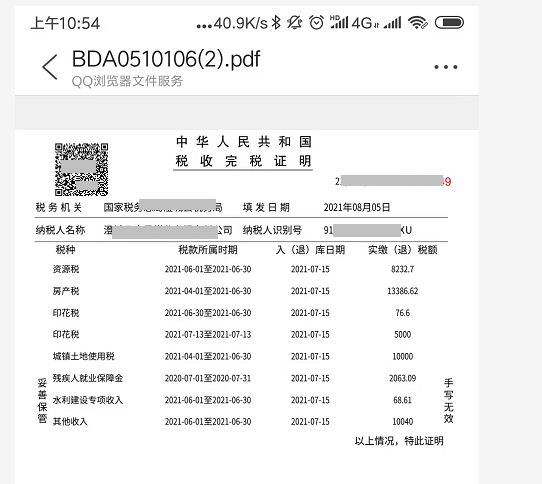Tap the WiFi signal icon
The height and width of the screenshot is (484, 542).
point(418,23)
